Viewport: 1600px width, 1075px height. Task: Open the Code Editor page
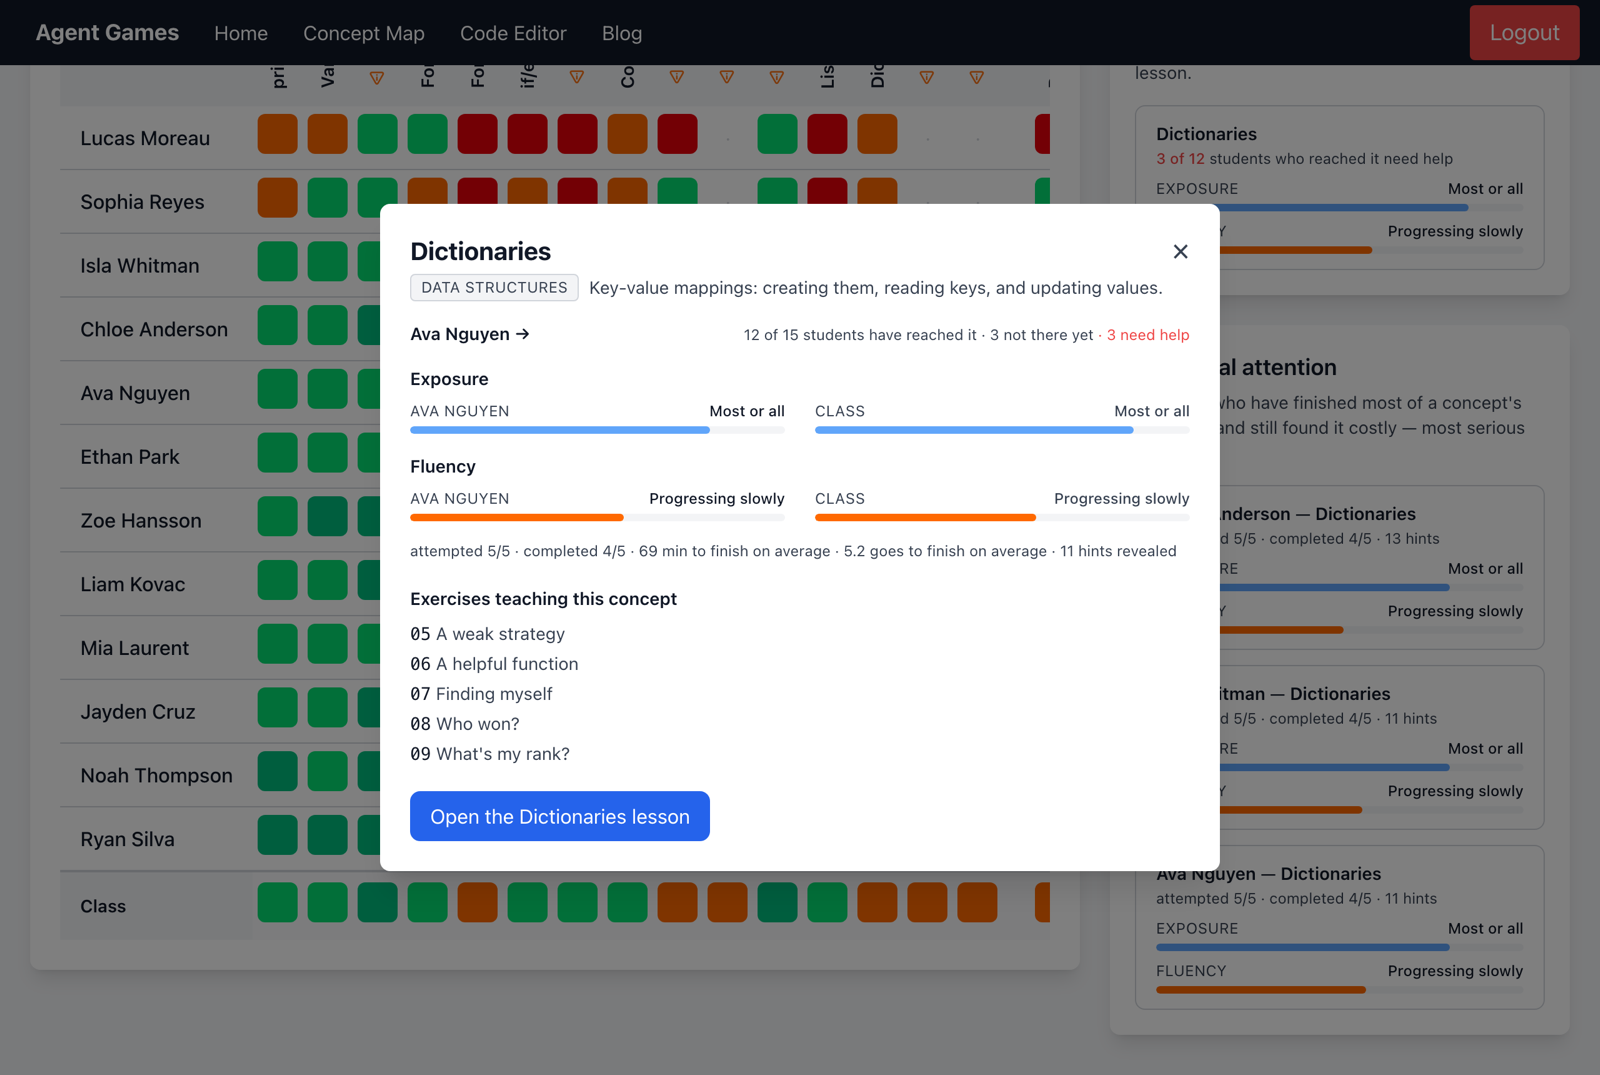click(x=513, y=33)
